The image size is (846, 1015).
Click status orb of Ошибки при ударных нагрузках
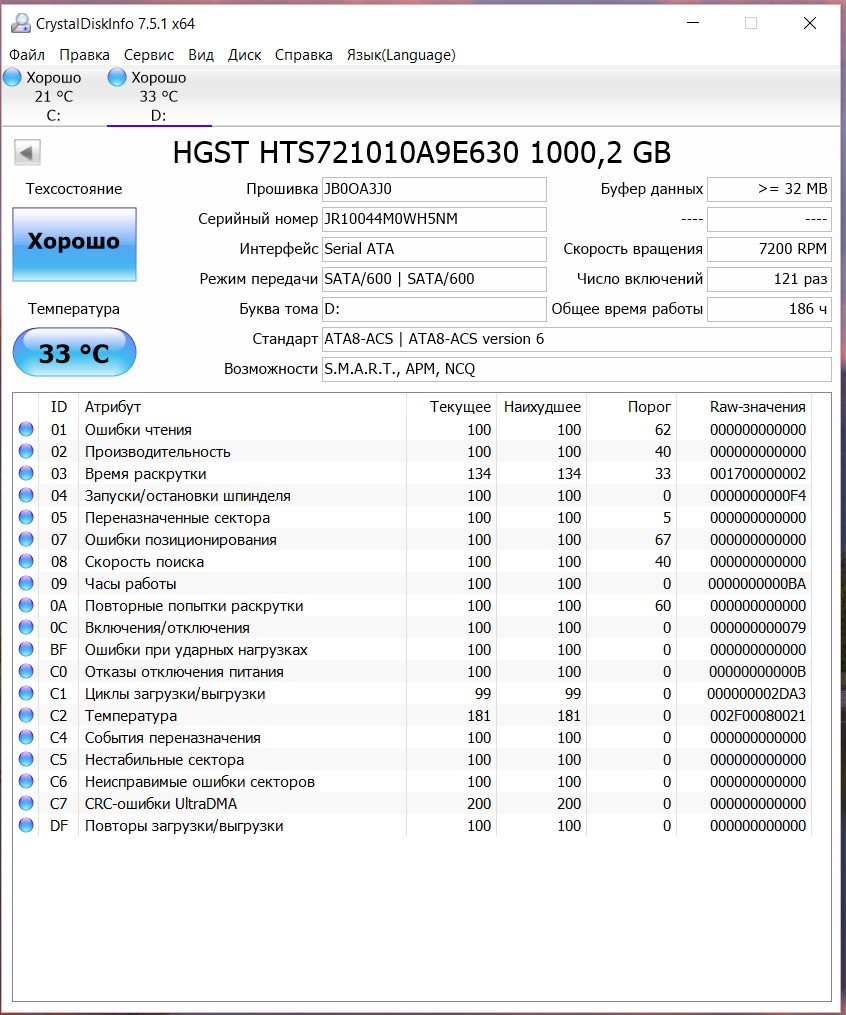point(26,649)
